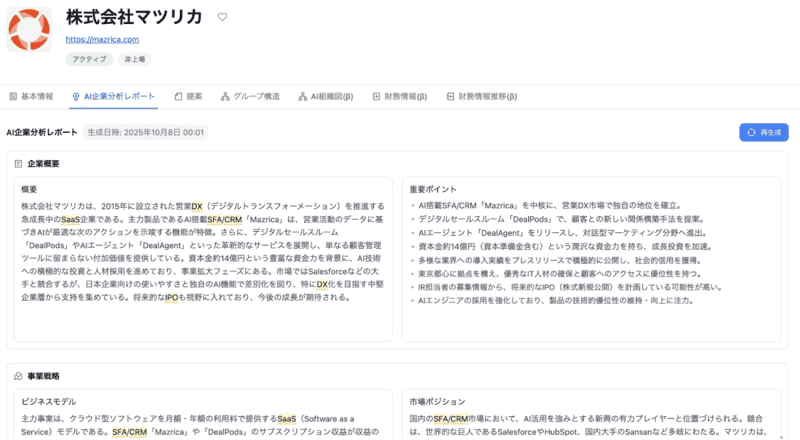The image size is (800, 440).
Task: Open the 提案 tab
Action: pos(188,97)
